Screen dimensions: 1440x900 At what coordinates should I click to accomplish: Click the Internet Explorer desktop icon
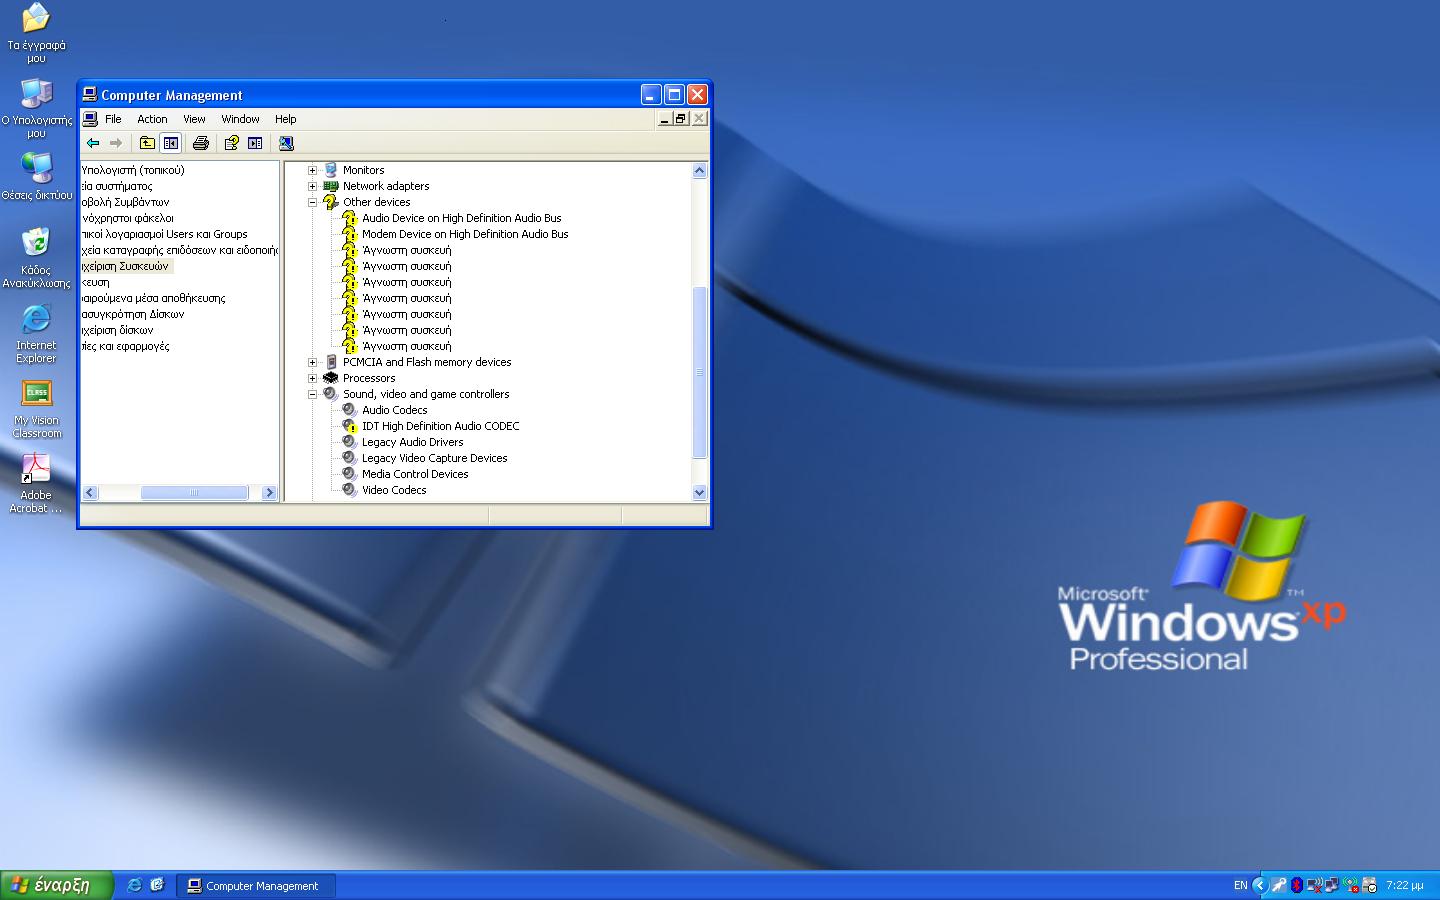[x=36, y=333]
